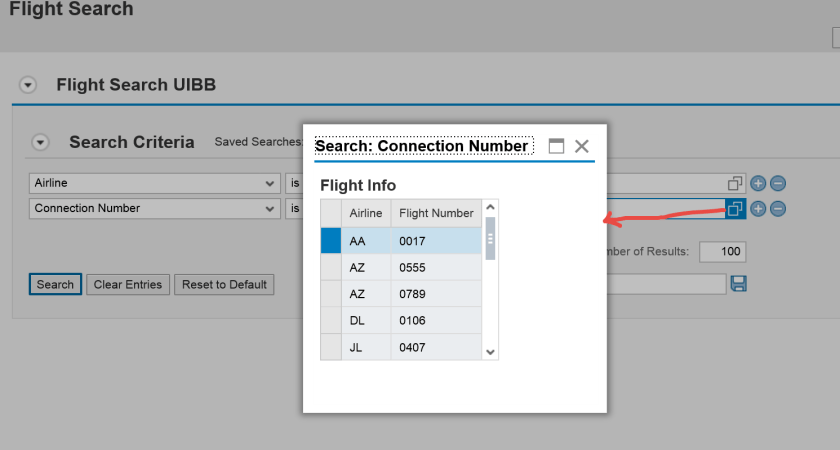The image size is (840, 450).
Task: Select the row selector for DL 0106
Action: point(330,321)
